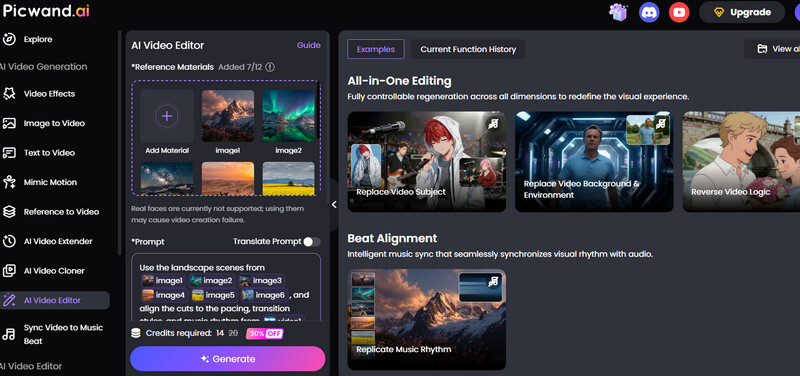
Task: Open the Discord icon
Action: (x=649, y=12)
